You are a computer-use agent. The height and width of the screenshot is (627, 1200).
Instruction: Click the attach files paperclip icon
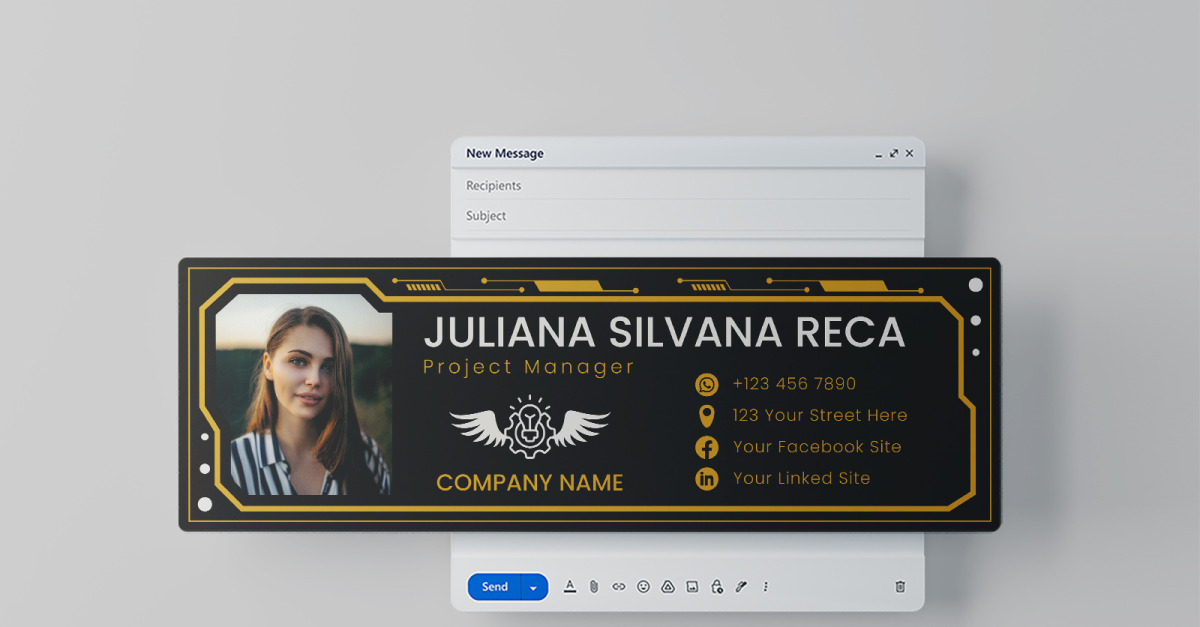pyautogui.click(x=594, y=587)
